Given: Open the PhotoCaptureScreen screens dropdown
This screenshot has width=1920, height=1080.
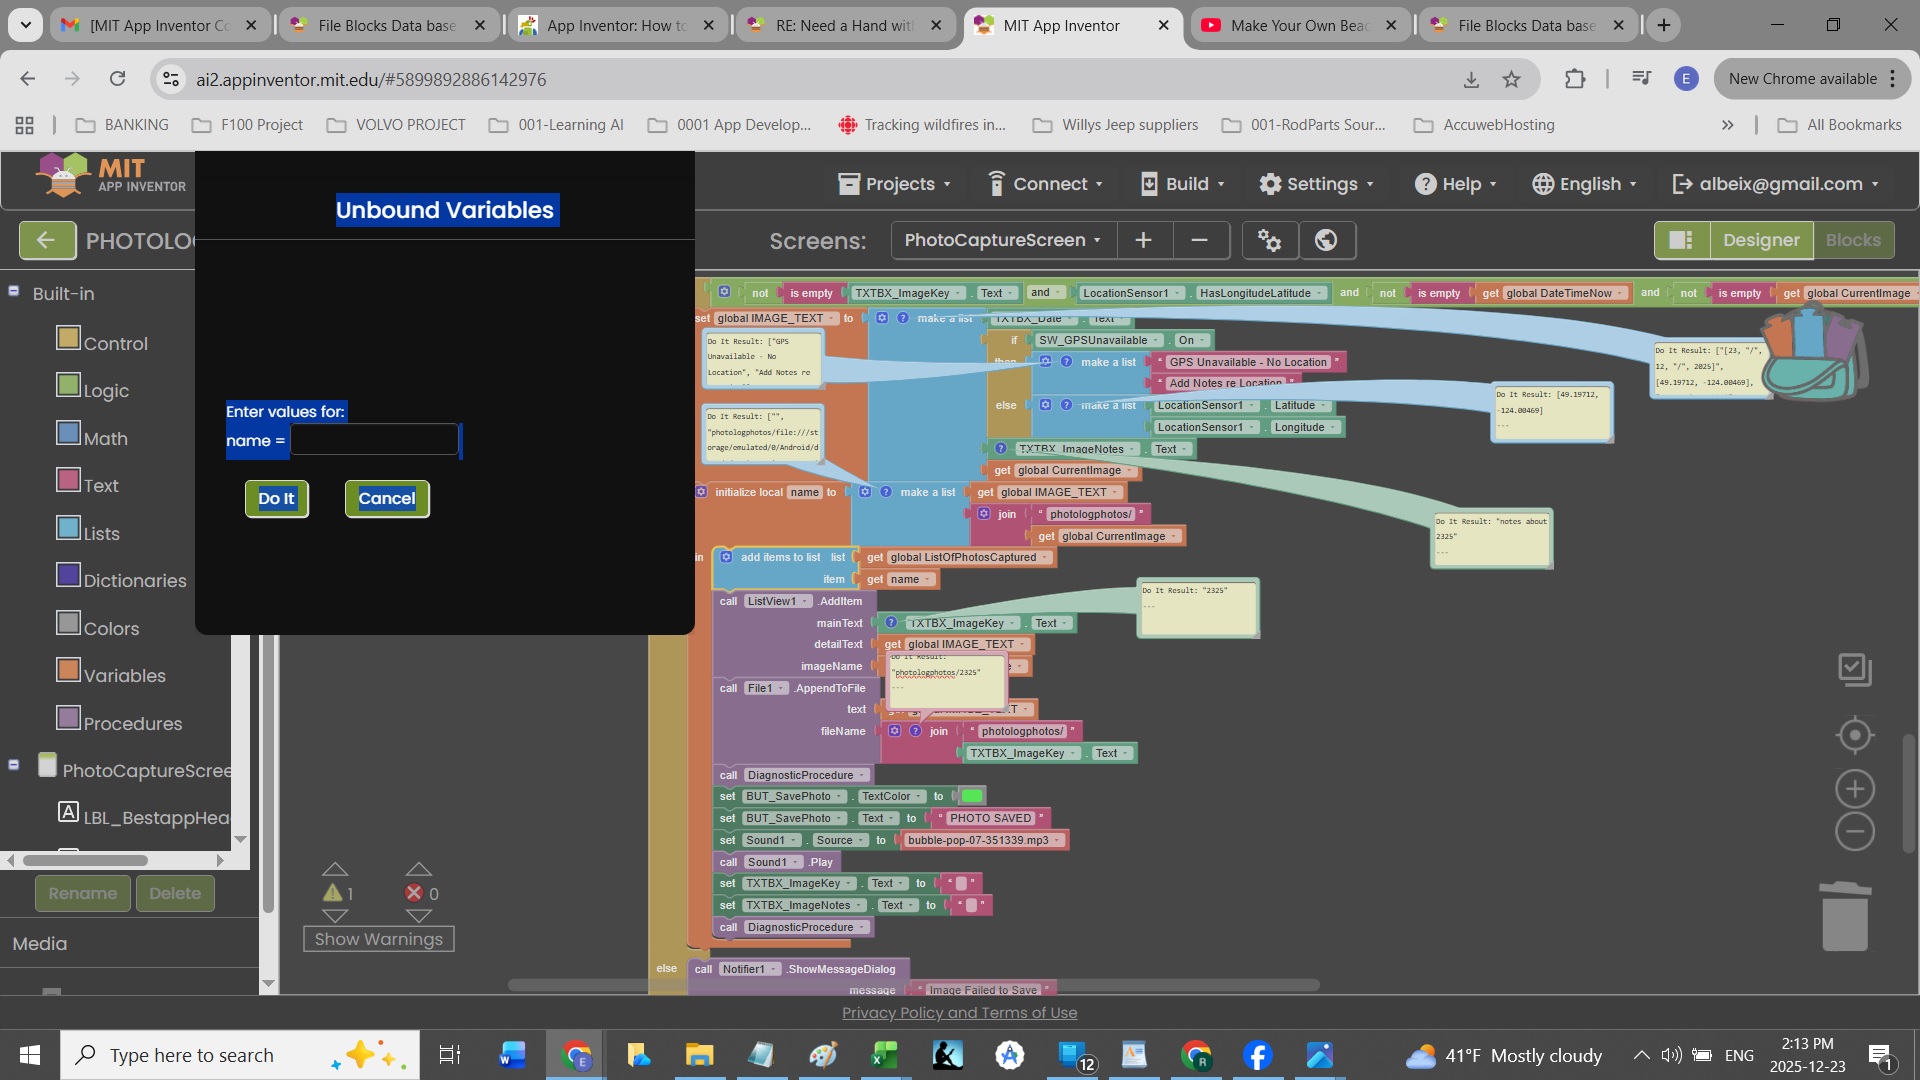Looking at the screenshot, I should 1002,240.
